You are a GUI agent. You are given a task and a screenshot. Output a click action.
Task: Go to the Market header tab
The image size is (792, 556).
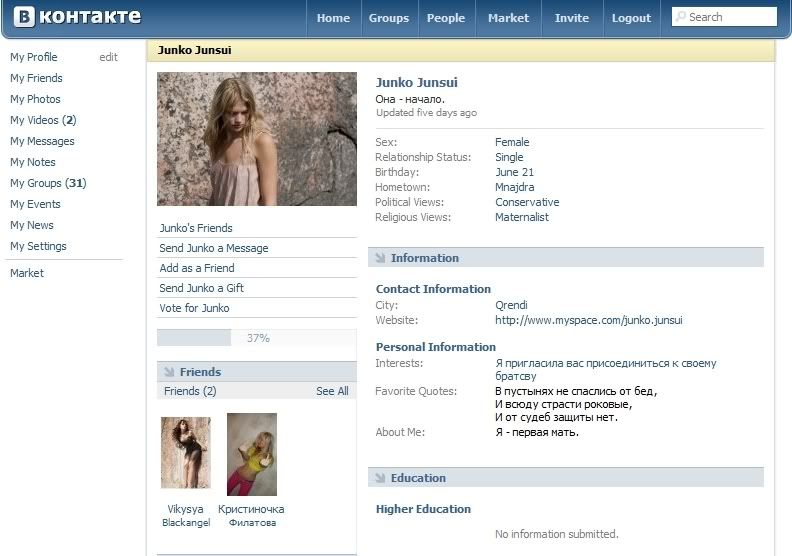tap(508, 18)
